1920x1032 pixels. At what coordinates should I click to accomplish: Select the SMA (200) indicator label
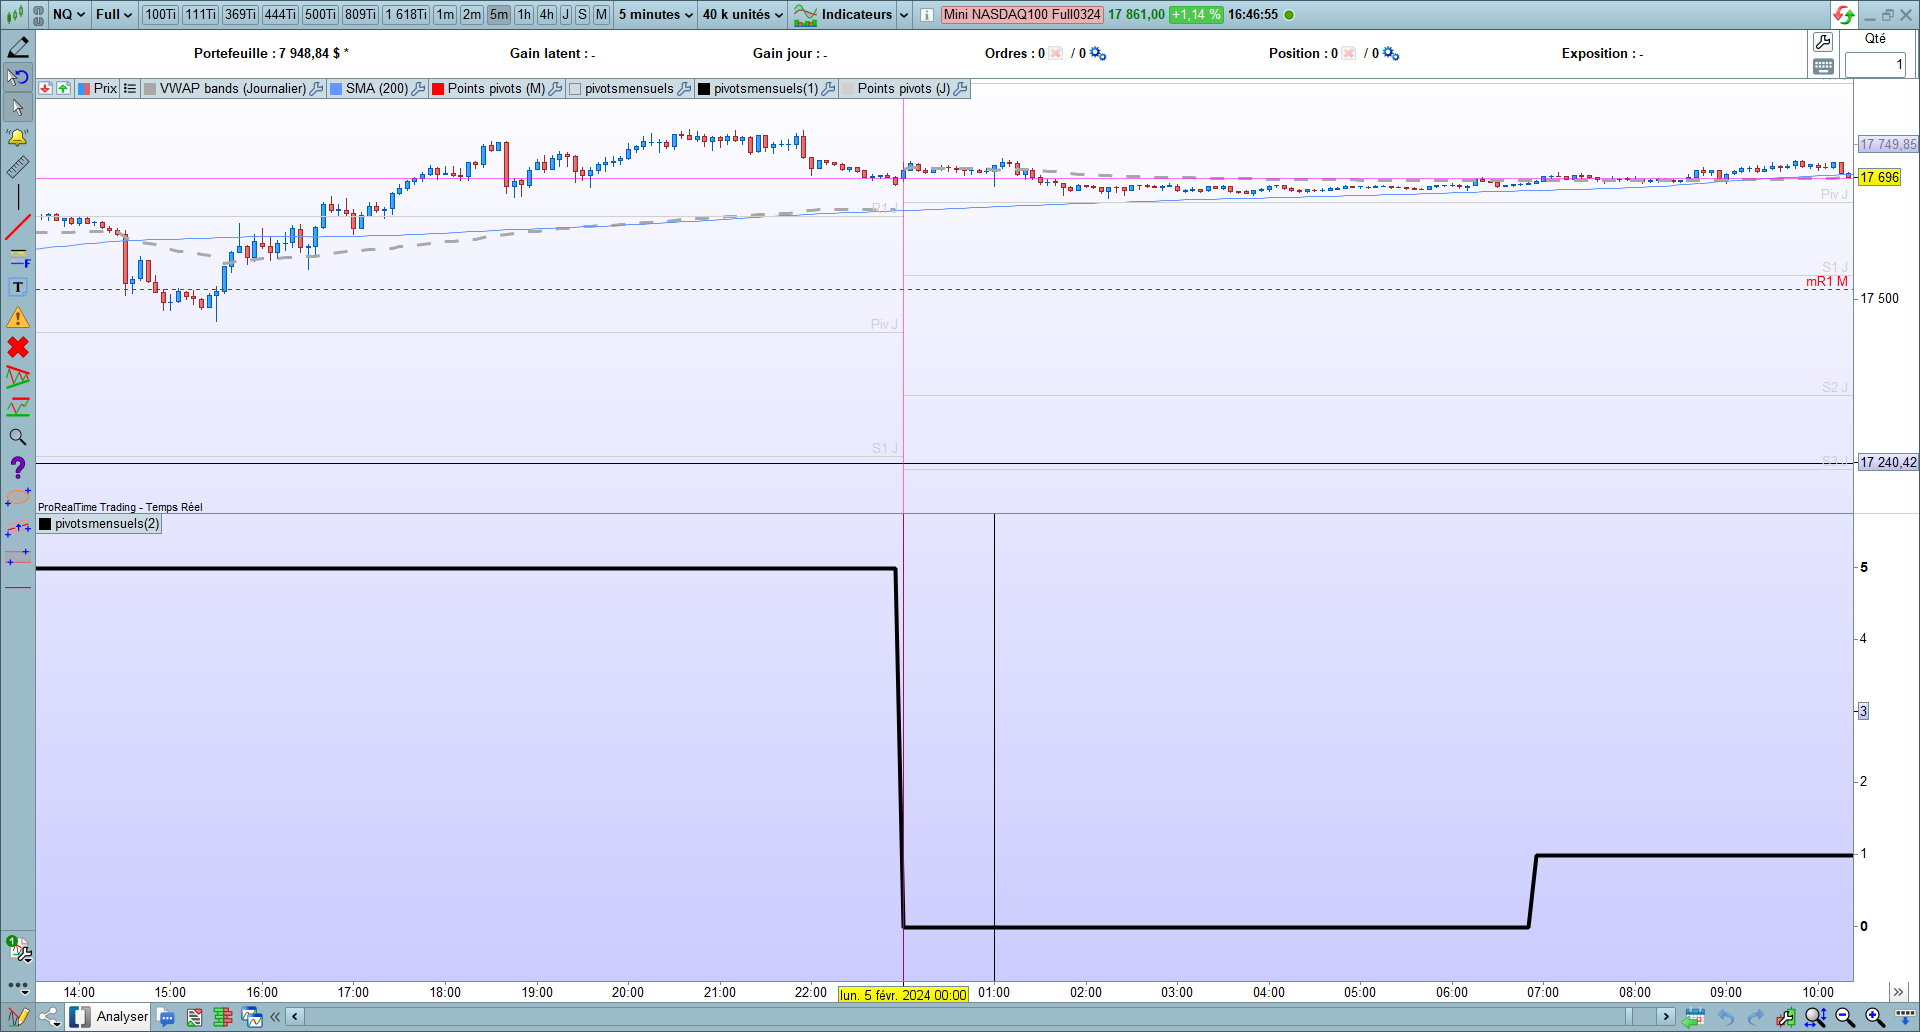[377, 89]
